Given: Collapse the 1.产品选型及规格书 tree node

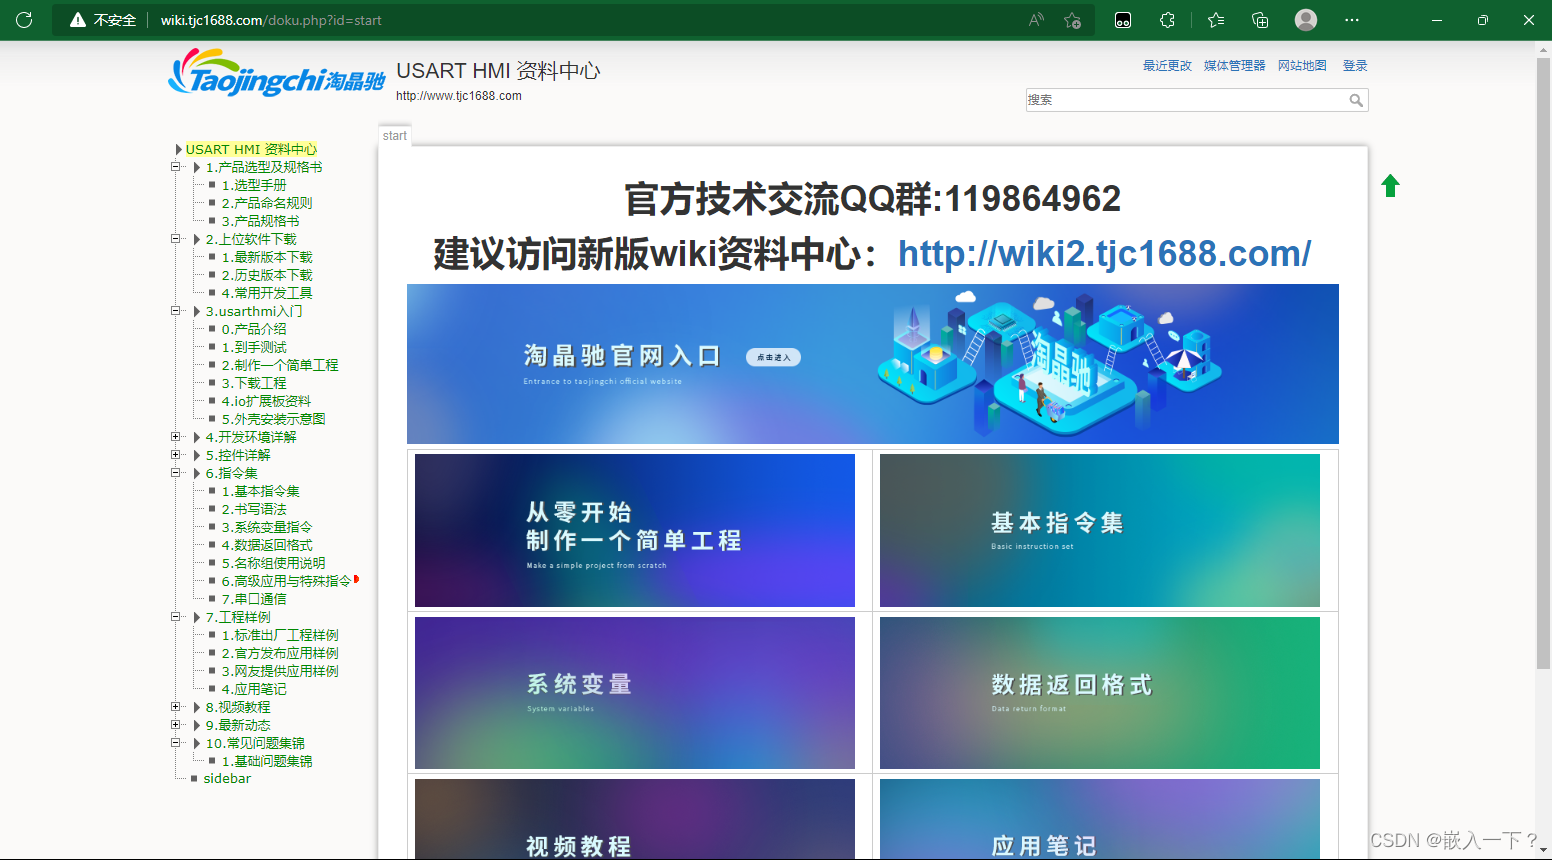Looking at the screenshot, I should [x=175, y=167].
